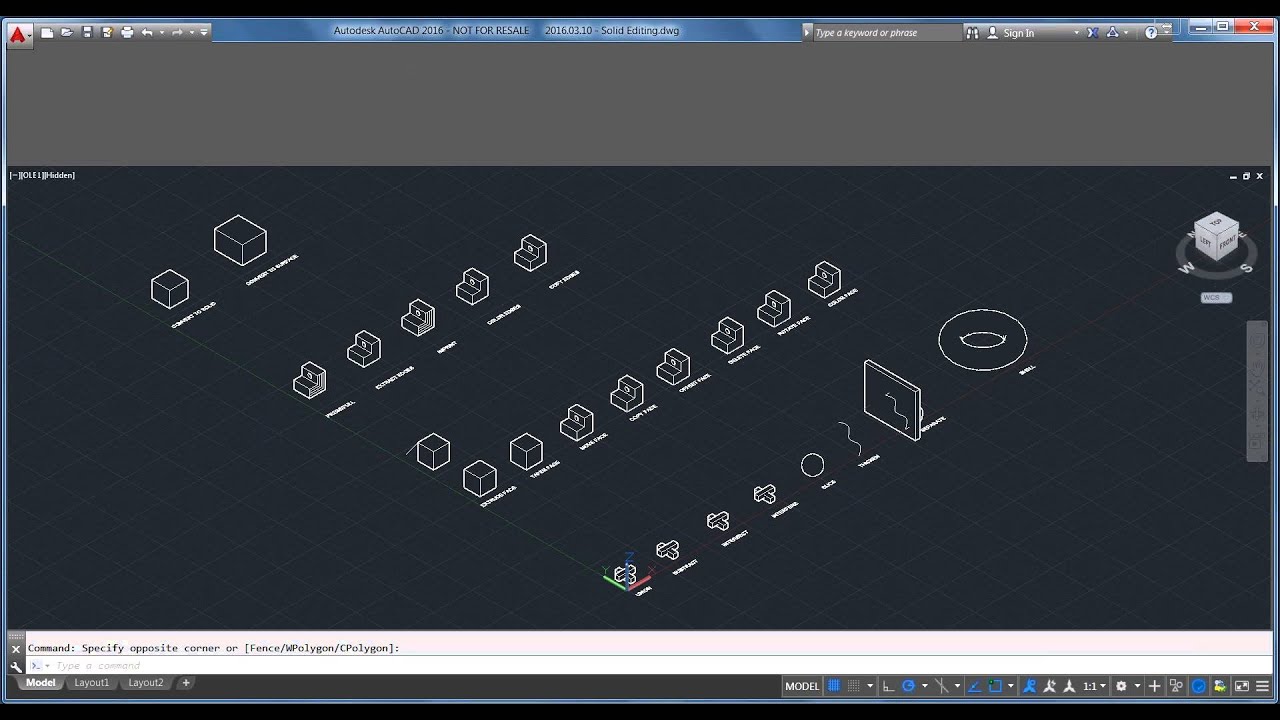
Task: Click the keyword search input field
Action: [886, 32]
